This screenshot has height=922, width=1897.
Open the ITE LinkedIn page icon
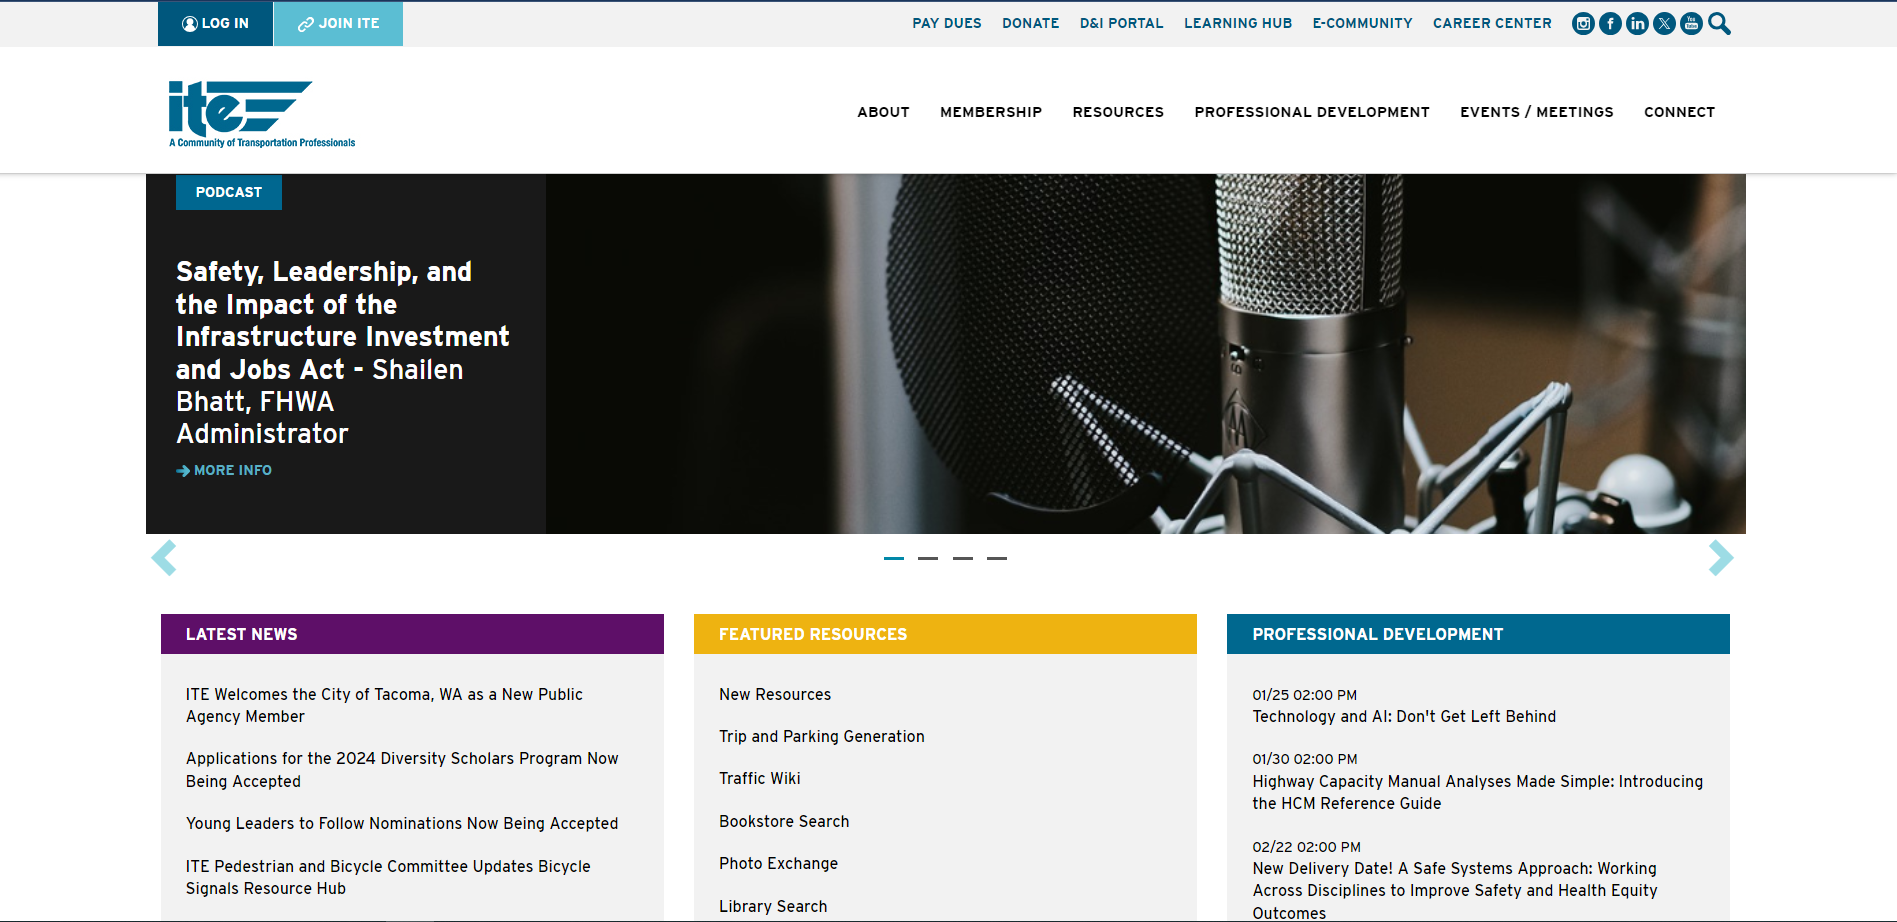click(x=1637, y=24)
